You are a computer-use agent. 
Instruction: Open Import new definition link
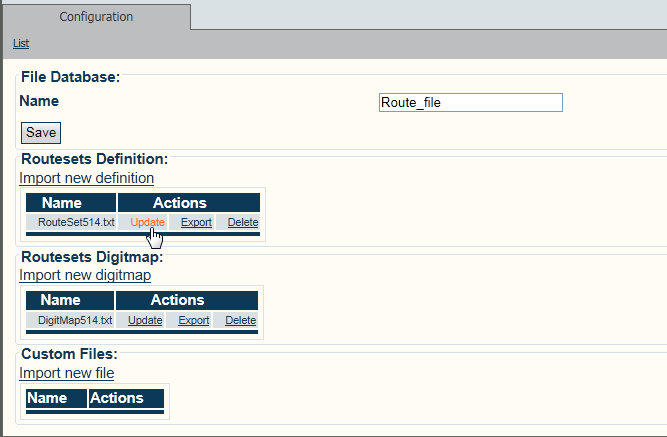click(86, 178)
